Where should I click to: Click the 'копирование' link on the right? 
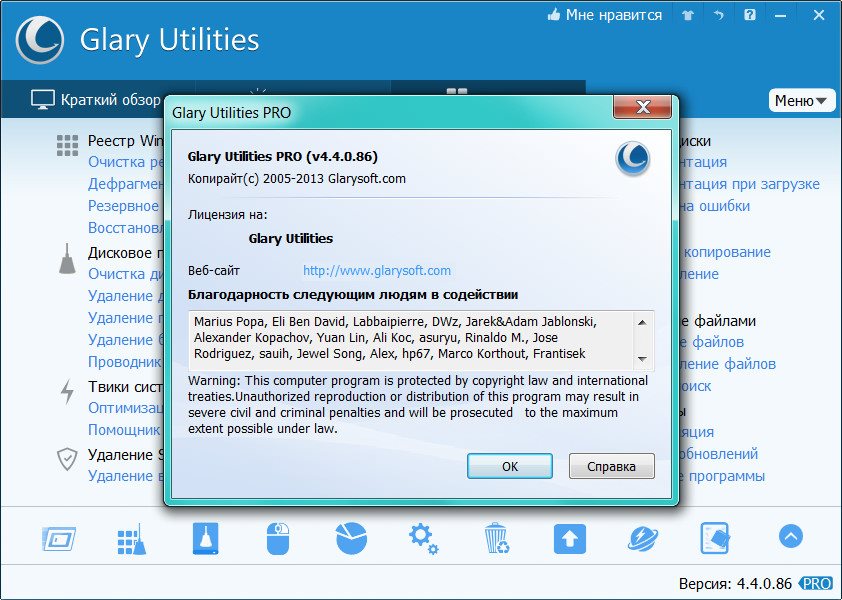pos(727,252)
